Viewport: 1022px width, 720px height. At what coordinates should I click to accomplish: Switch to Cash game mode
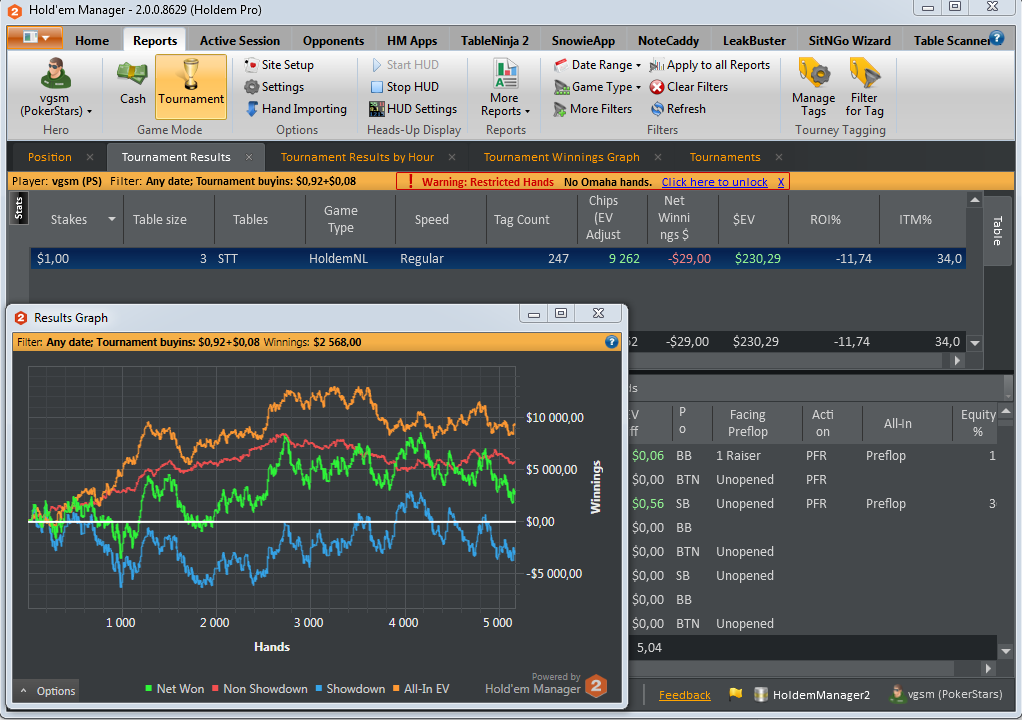132,82
